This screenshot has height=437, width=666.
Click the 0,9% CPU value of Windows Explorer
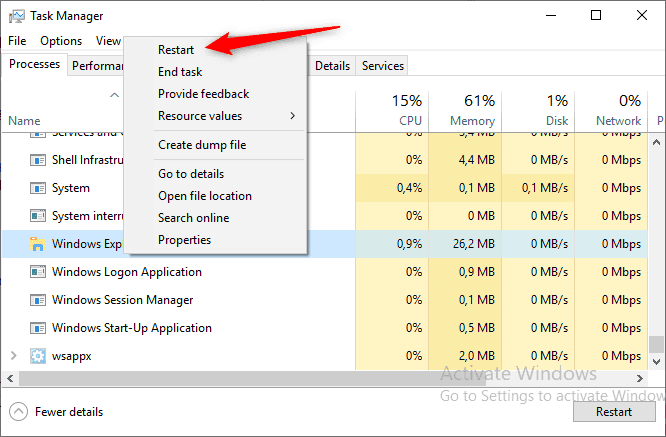[409, 244]
